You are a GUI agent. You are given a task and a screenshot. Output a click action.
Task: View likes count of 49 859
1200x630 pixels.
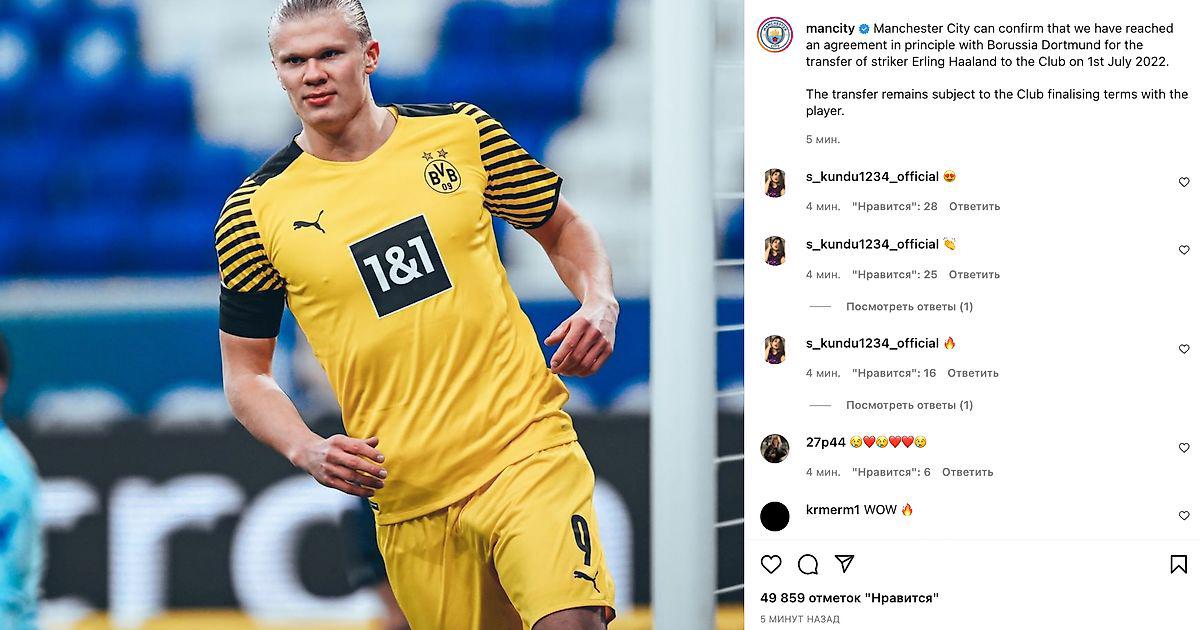tap(849, 598)
